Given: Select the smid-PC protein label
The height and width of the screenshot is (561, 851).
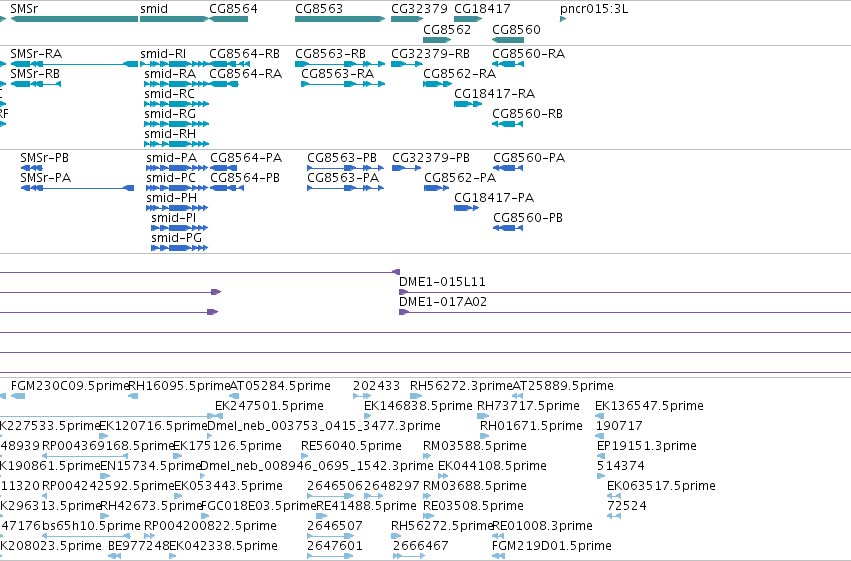Looking at the screenshot, I should [x=171, y=178].
